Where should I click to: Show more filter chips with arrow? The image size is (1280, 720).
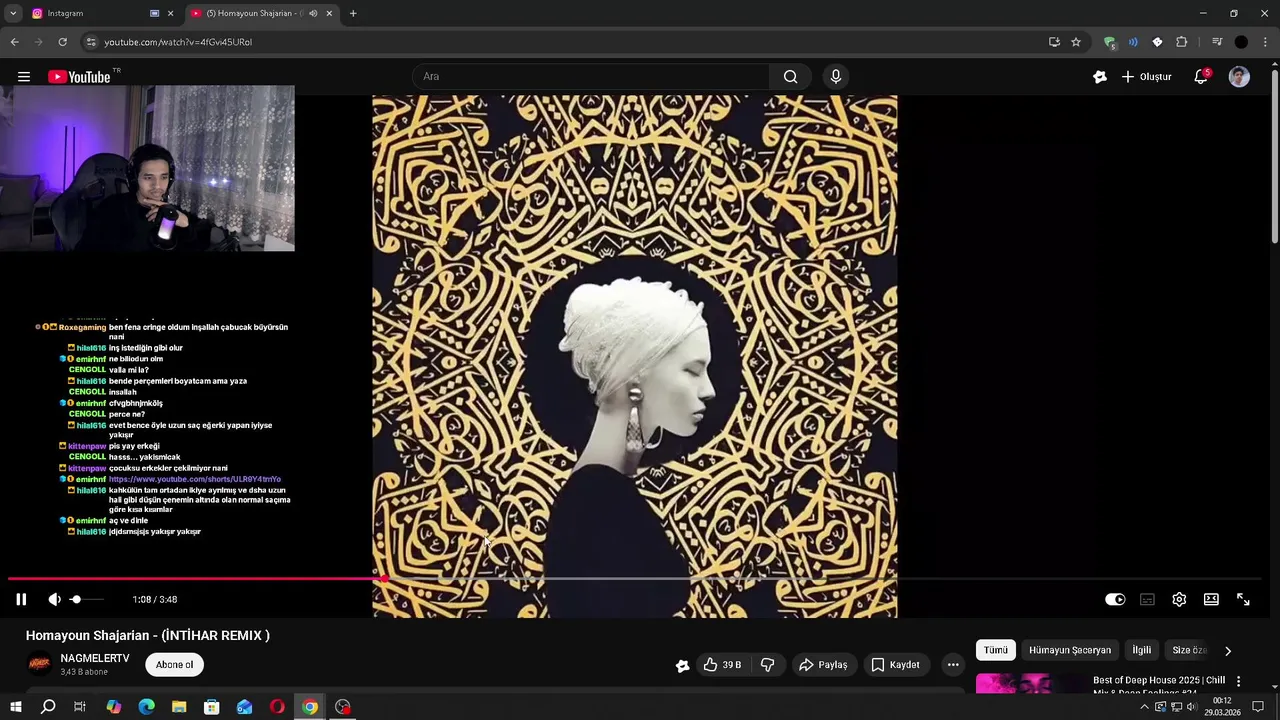[1228, 650]
